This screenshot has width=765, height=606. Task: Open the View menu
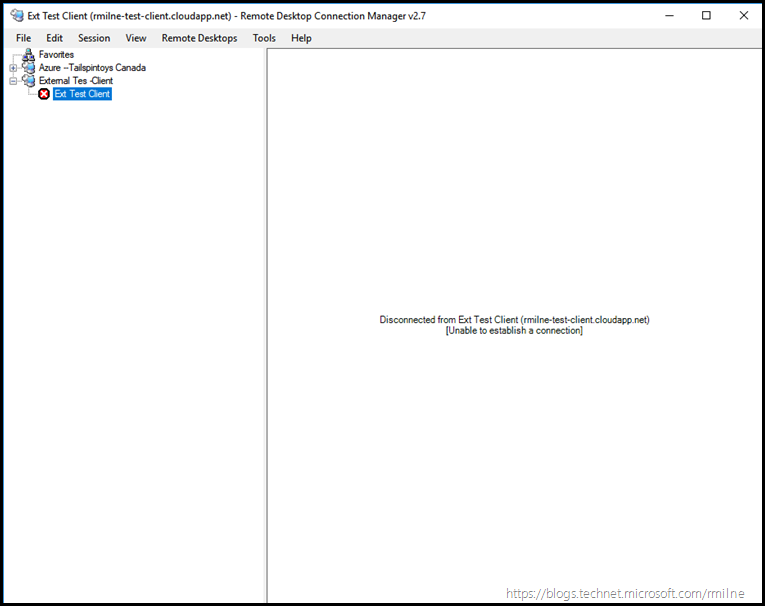[136, 38]
